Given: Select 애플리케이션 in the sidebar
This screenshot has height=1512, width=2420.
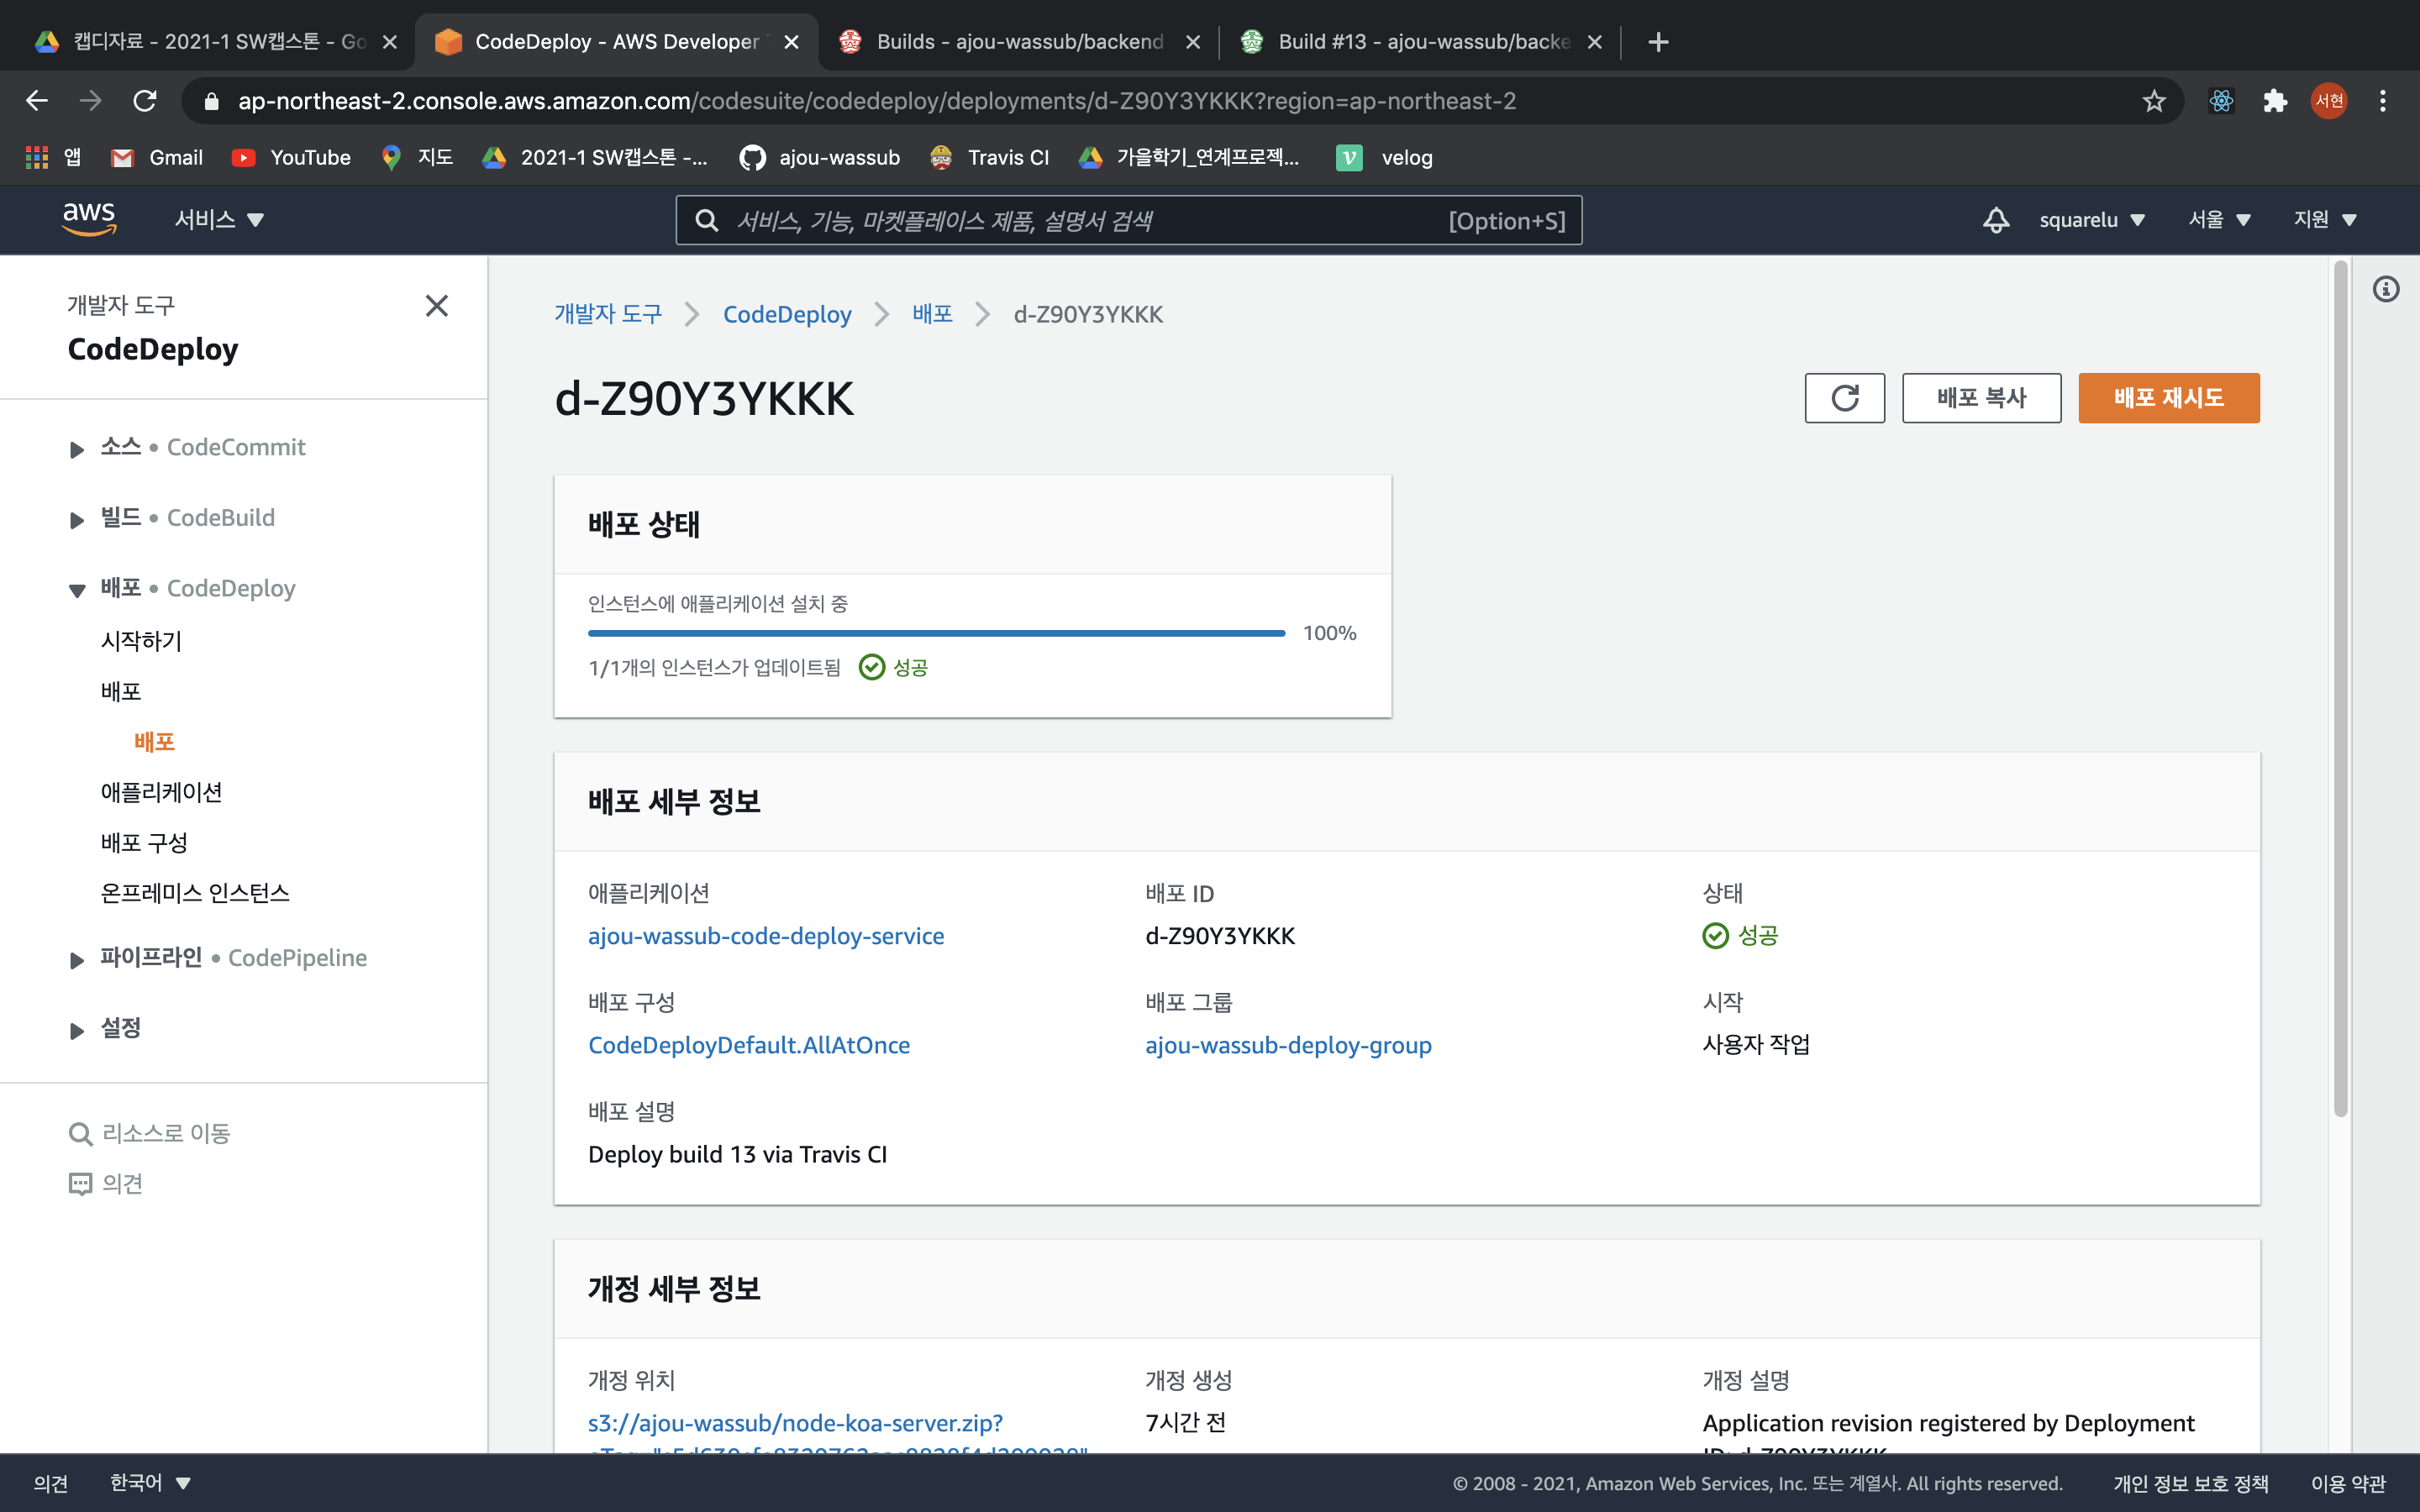Looking at the screenshot, I should pos(161,792).
